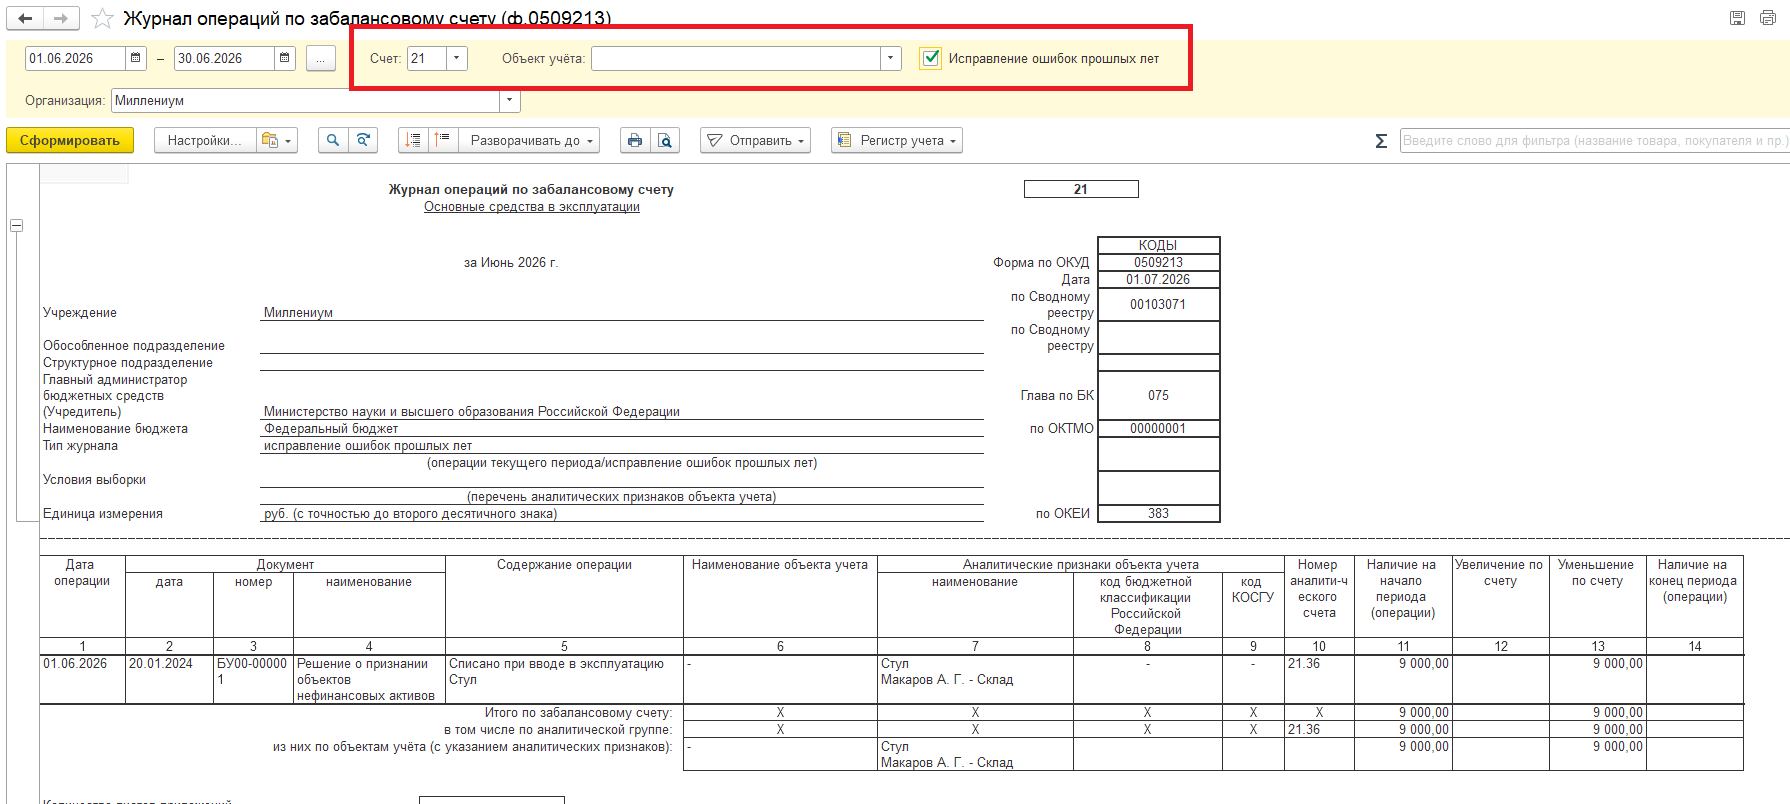The height and width of the screenshot is (804, 1790).
Task: Click the Сформировать button
Action: (70, 141)
